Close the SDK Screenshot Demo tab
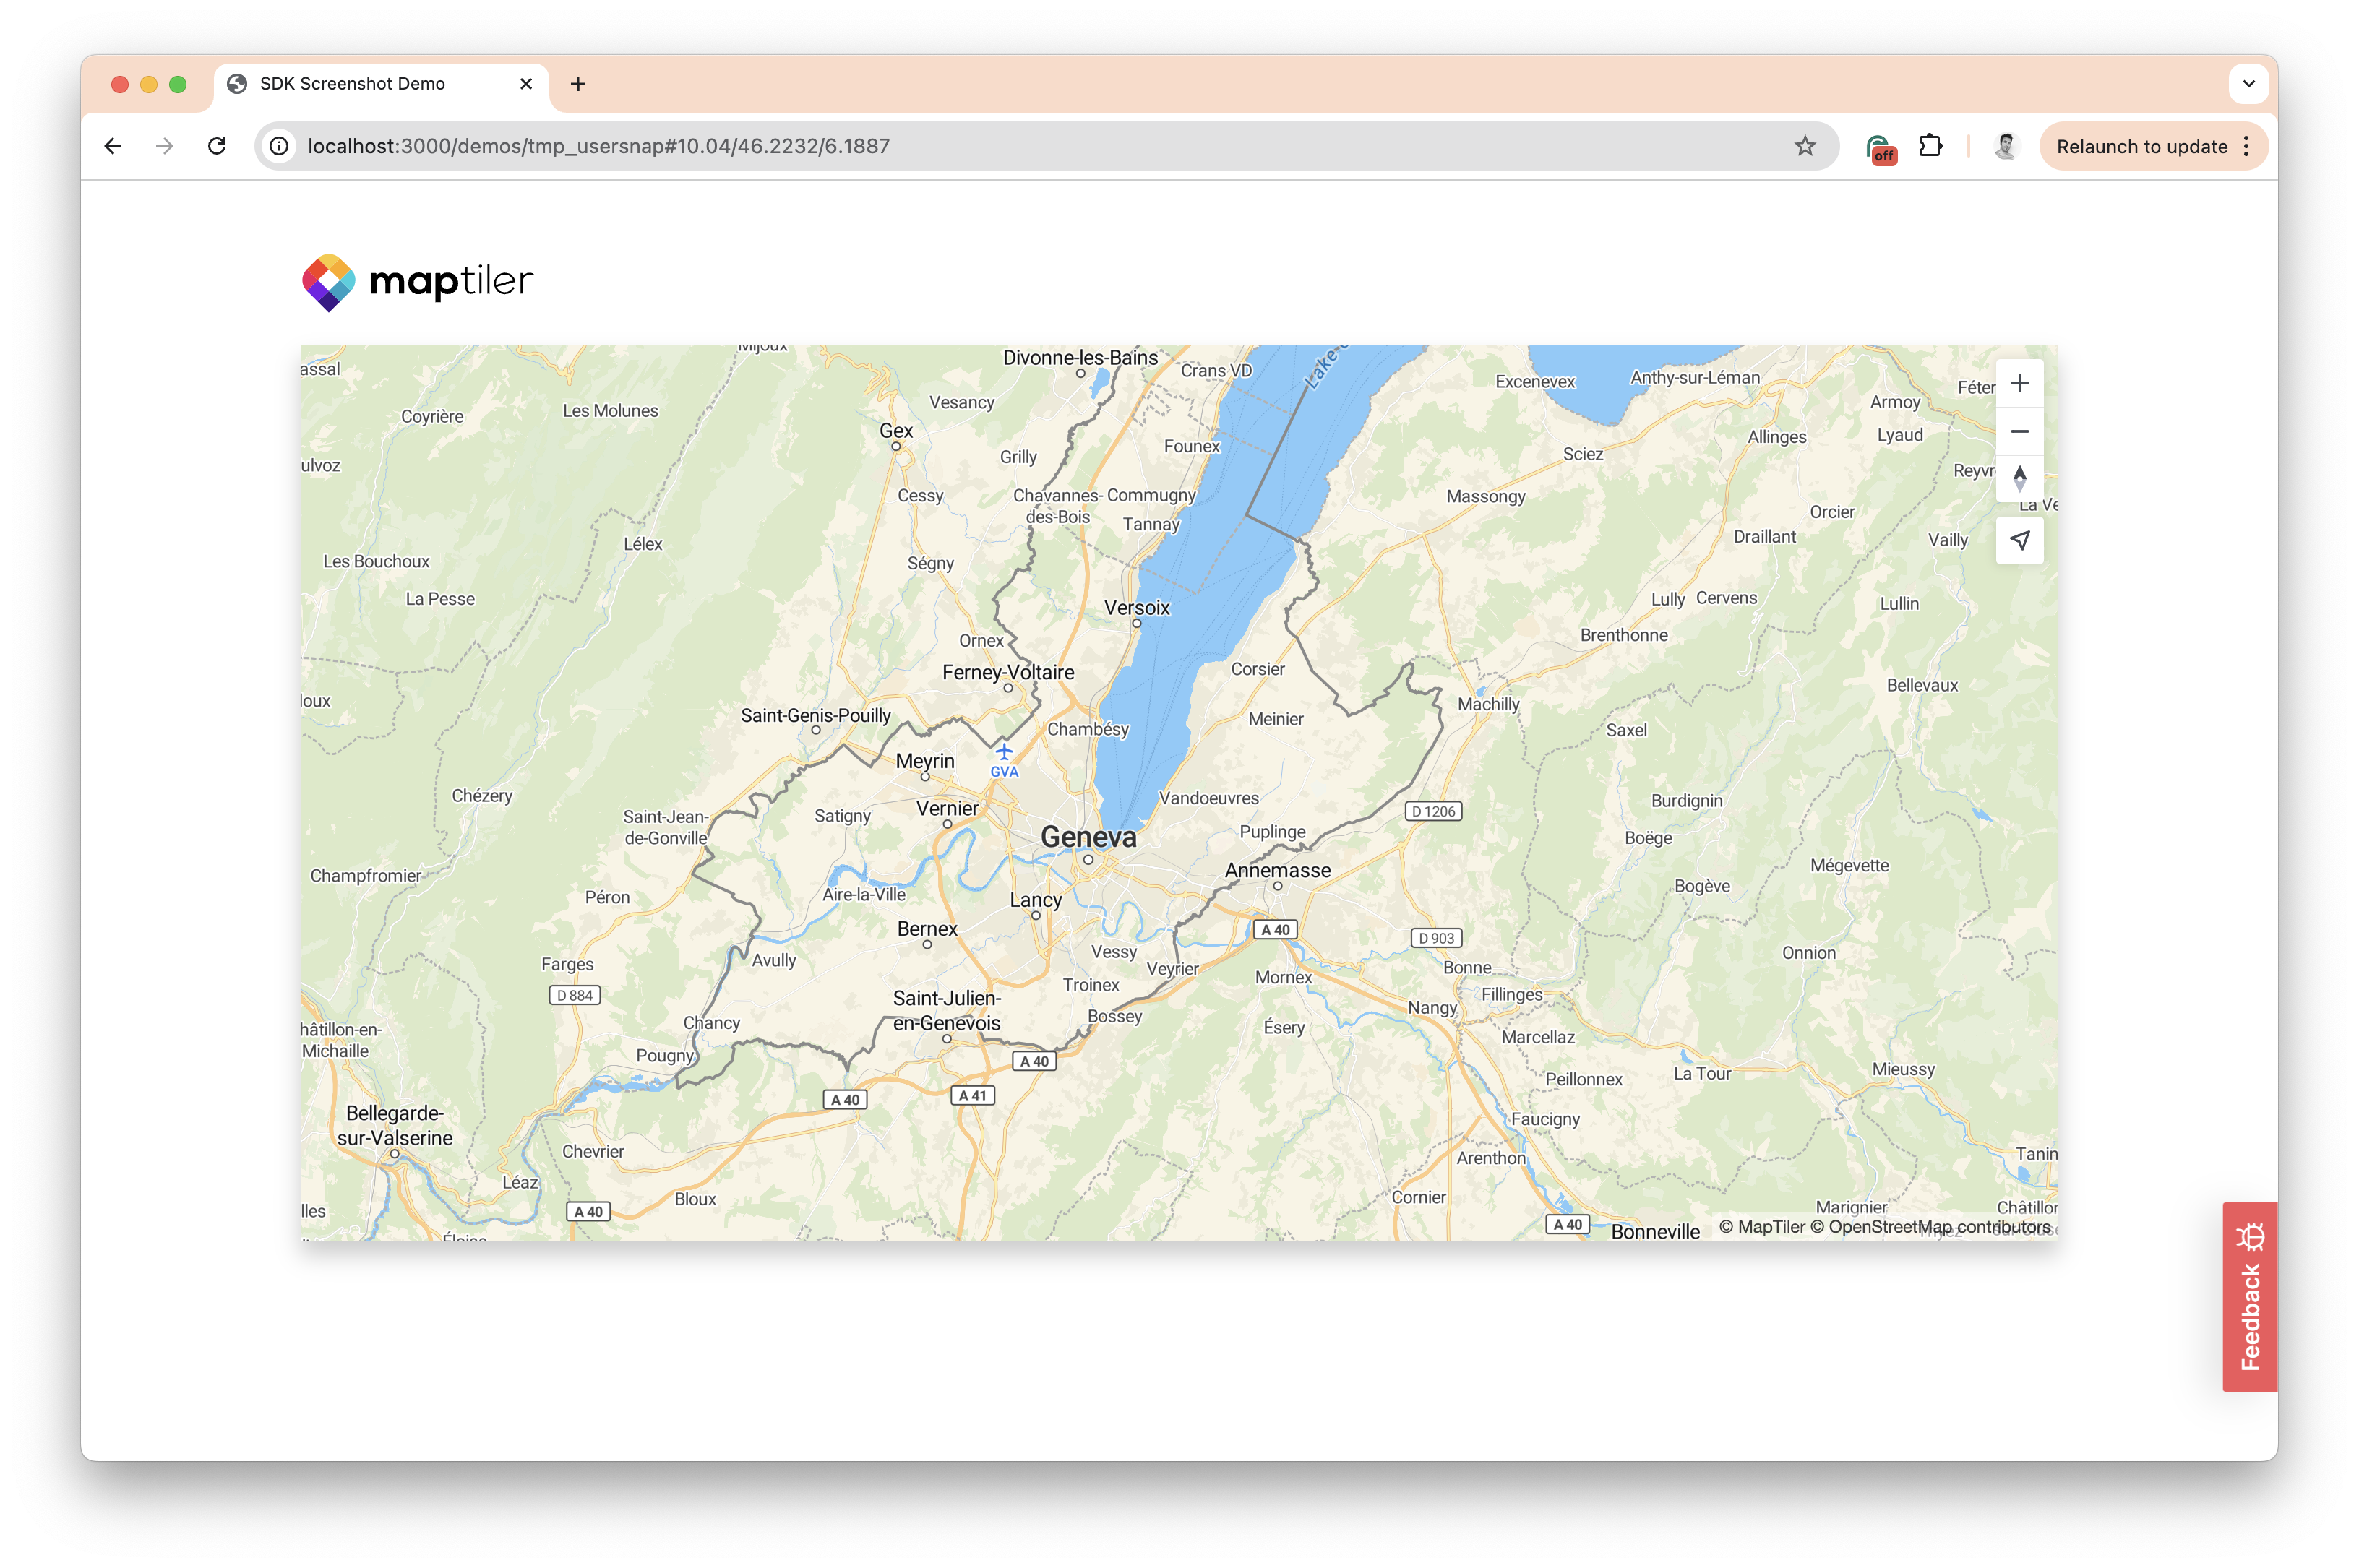The image size is (2359, 1568). point(526,84)
